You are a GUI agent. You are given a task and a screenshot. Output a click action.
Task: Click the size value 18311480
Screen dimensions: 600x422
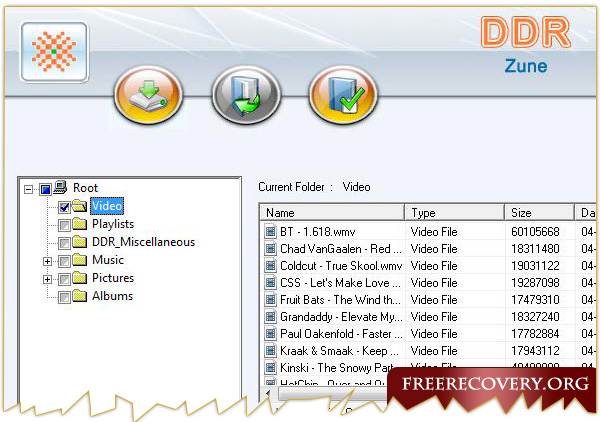click(535, 249)
